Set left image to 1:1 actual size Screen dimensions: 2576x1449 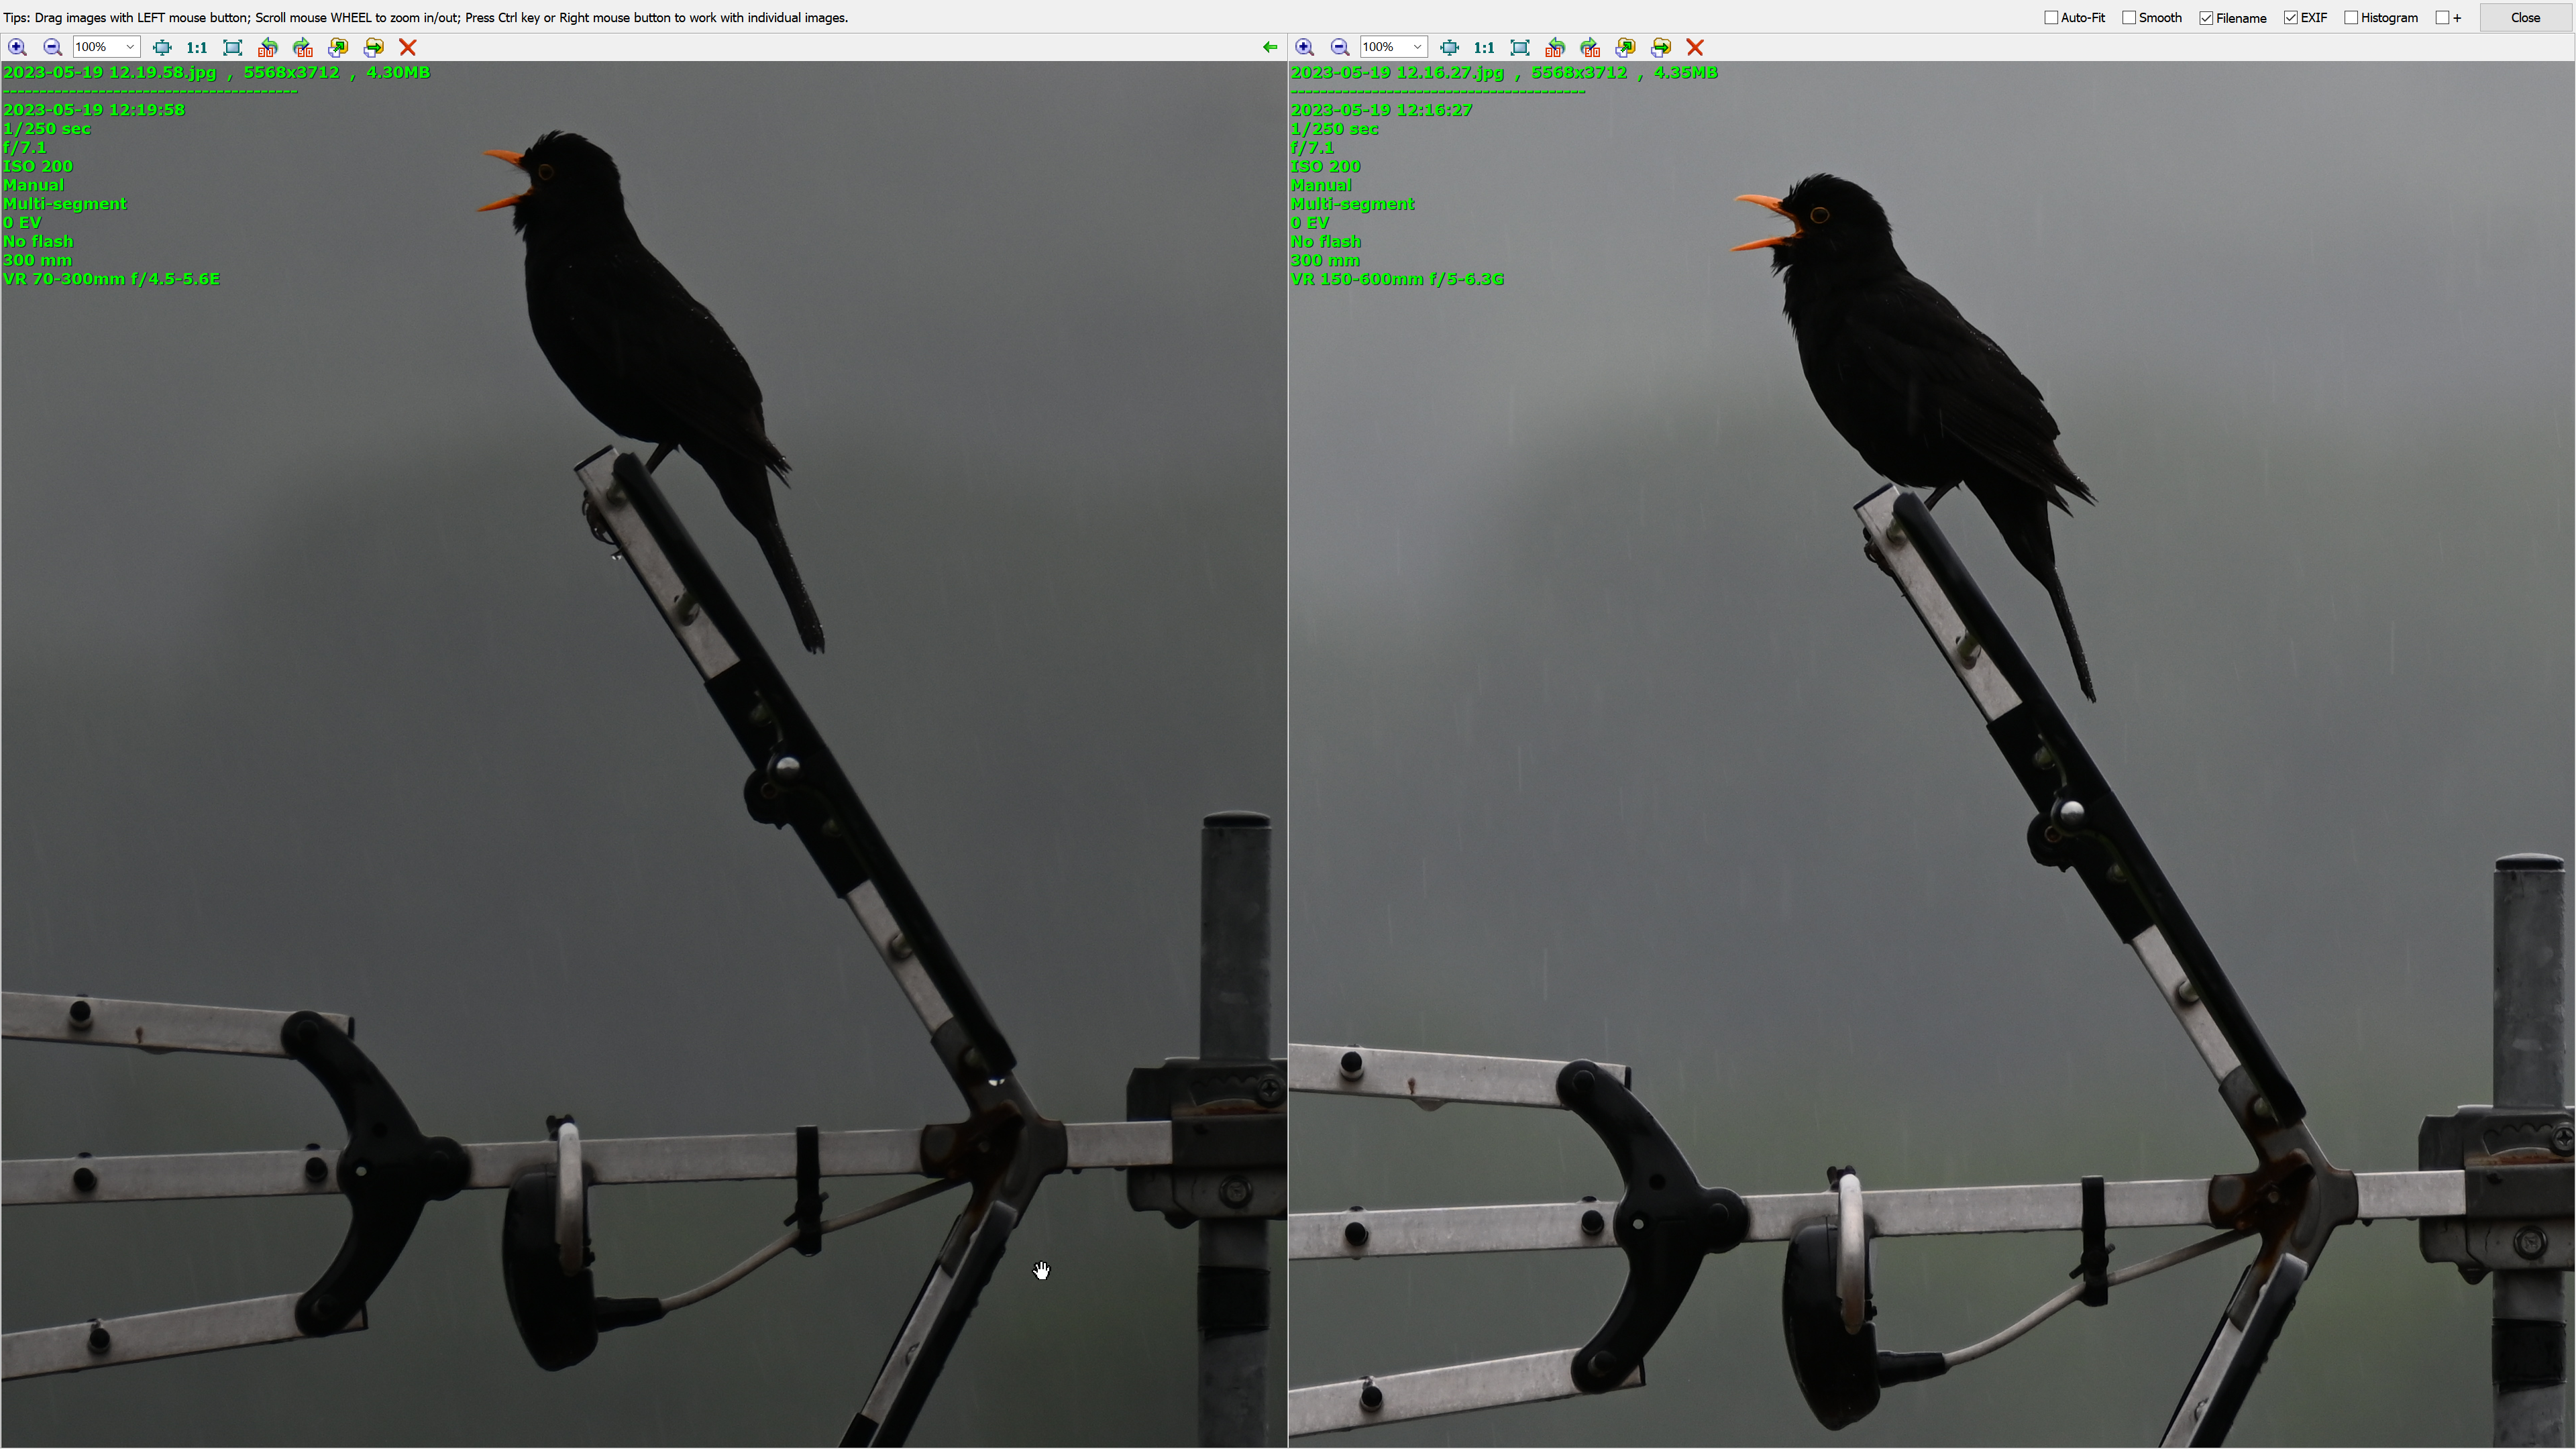[x=197, y=47]
